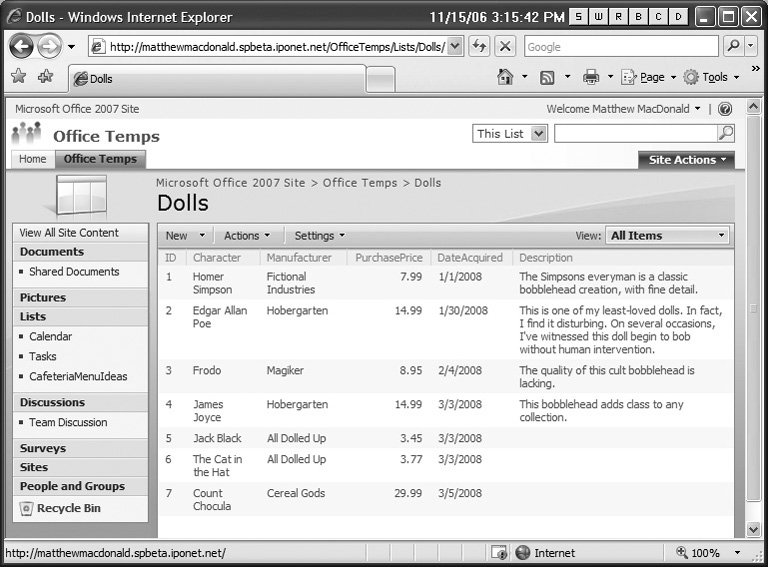The image size is (768, 567).
Task: Click the browser Forward arrow button
Action: pos(49,47)
